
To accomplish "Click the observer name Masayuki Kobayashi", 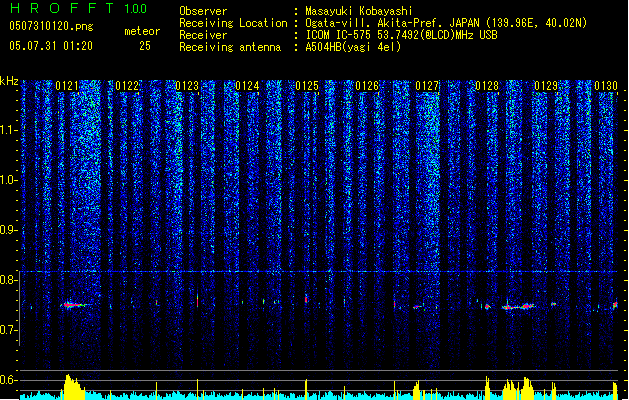I will 359,11.
